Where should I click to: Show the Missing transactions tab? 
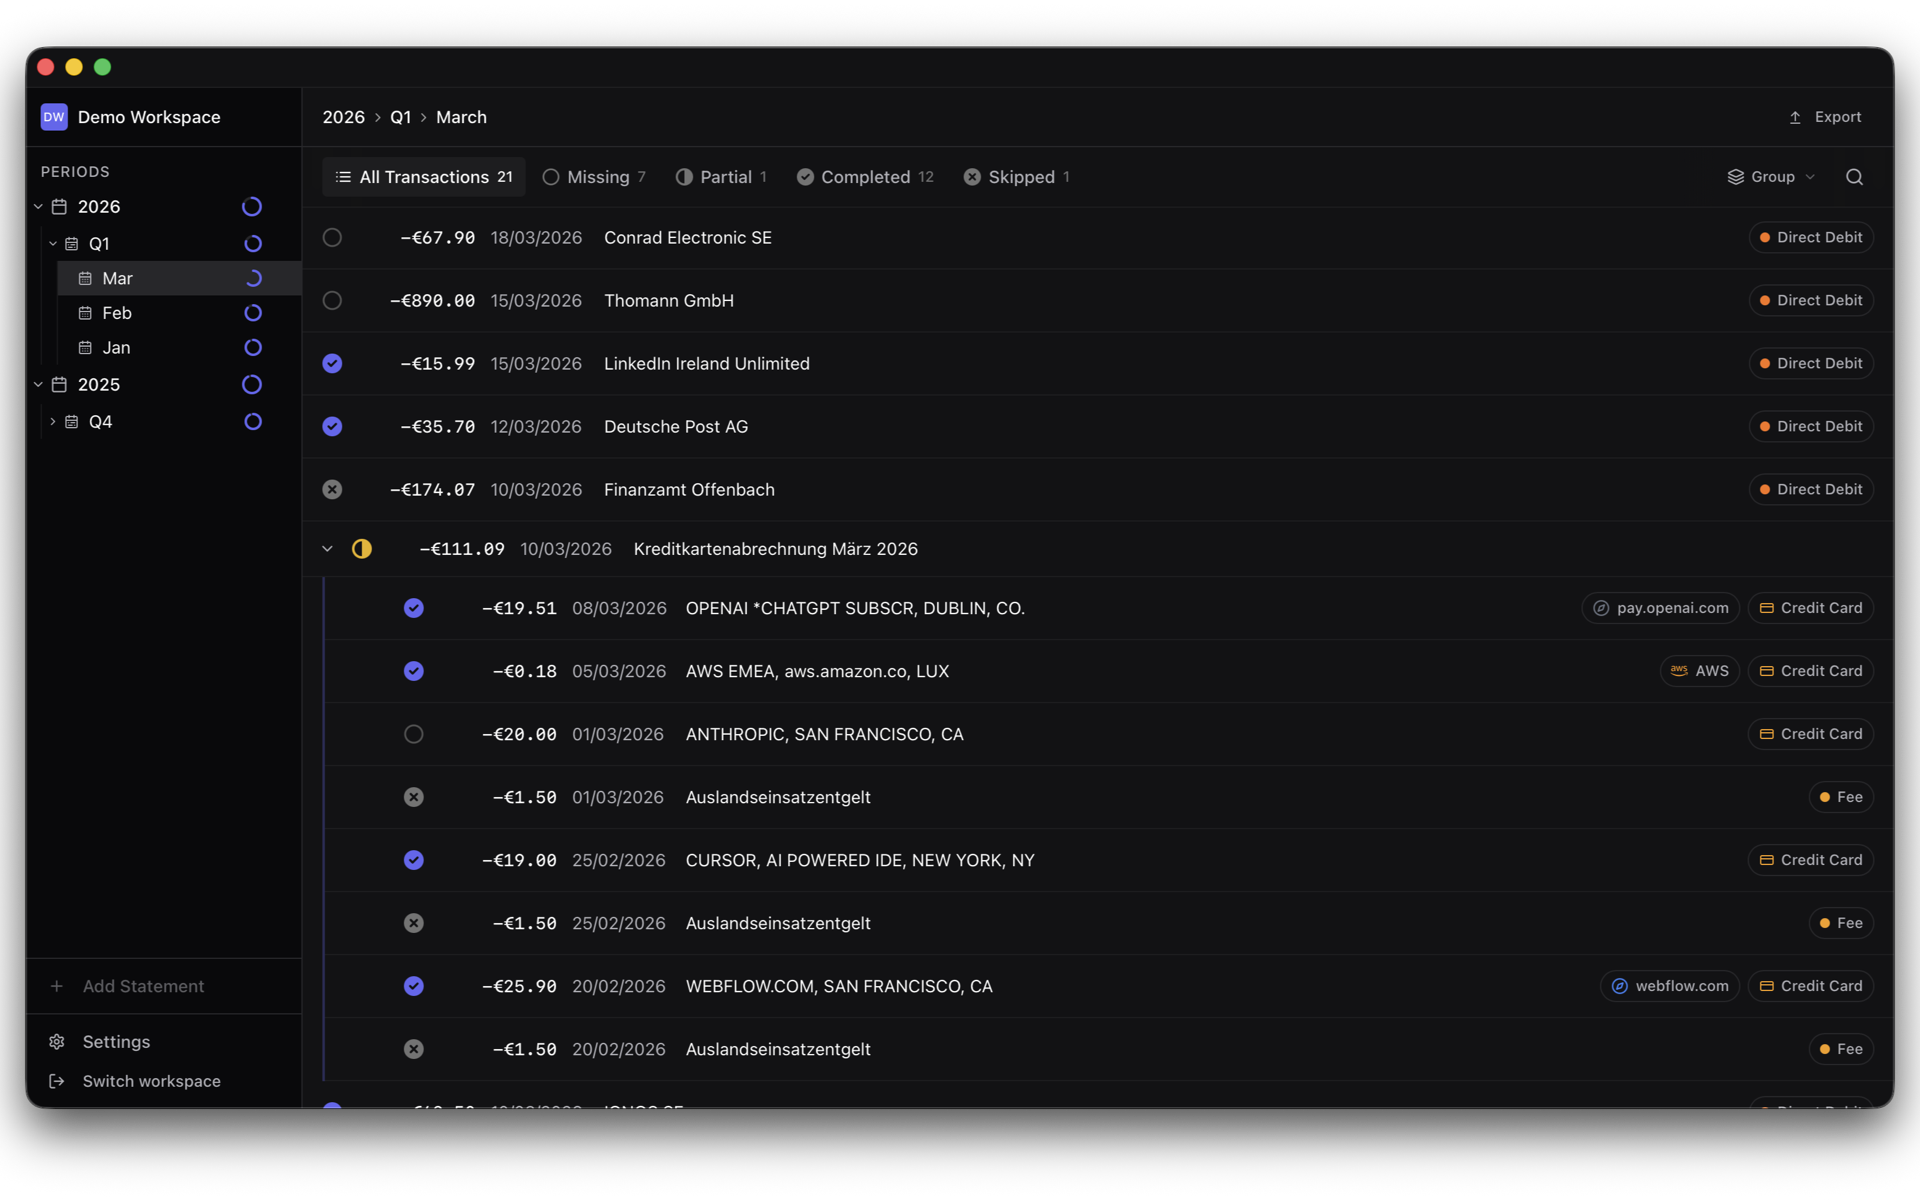click(x=594, y=177)
